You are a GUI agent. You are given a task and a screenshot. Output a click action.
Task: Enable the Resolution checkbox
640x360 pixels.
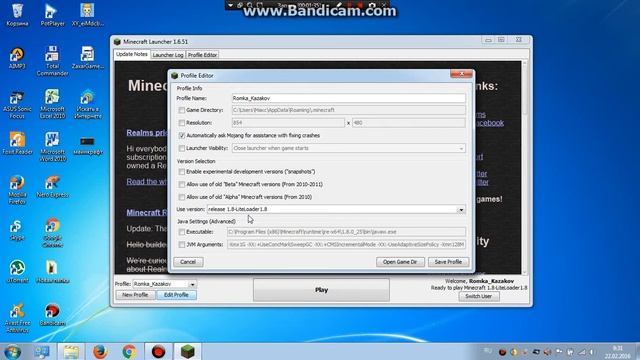click(x=182, y=123)
